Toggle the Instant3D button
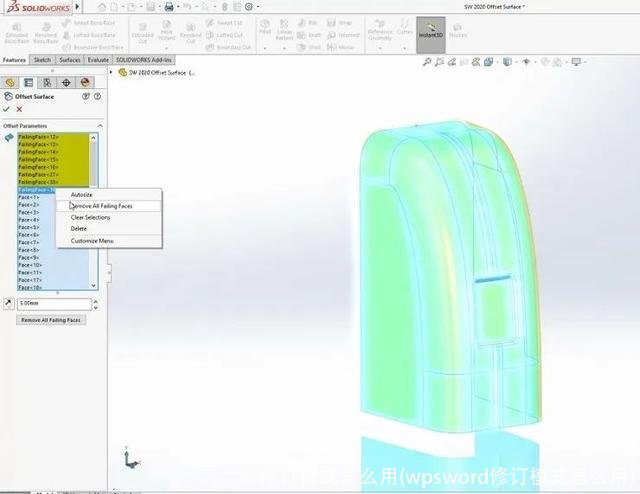The width and height of the screenshot is (640, 494). click(431, 30)
